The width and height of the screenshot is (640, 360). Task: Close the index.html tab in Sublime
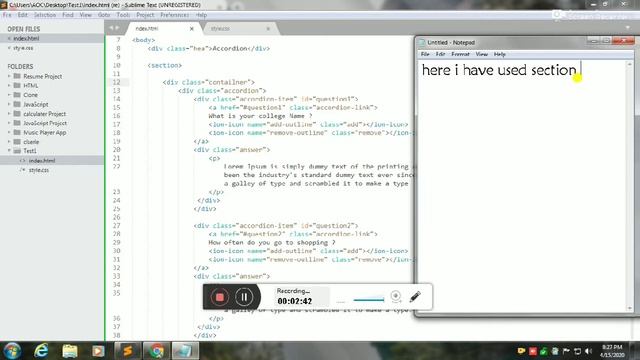[x=191, y=29]
